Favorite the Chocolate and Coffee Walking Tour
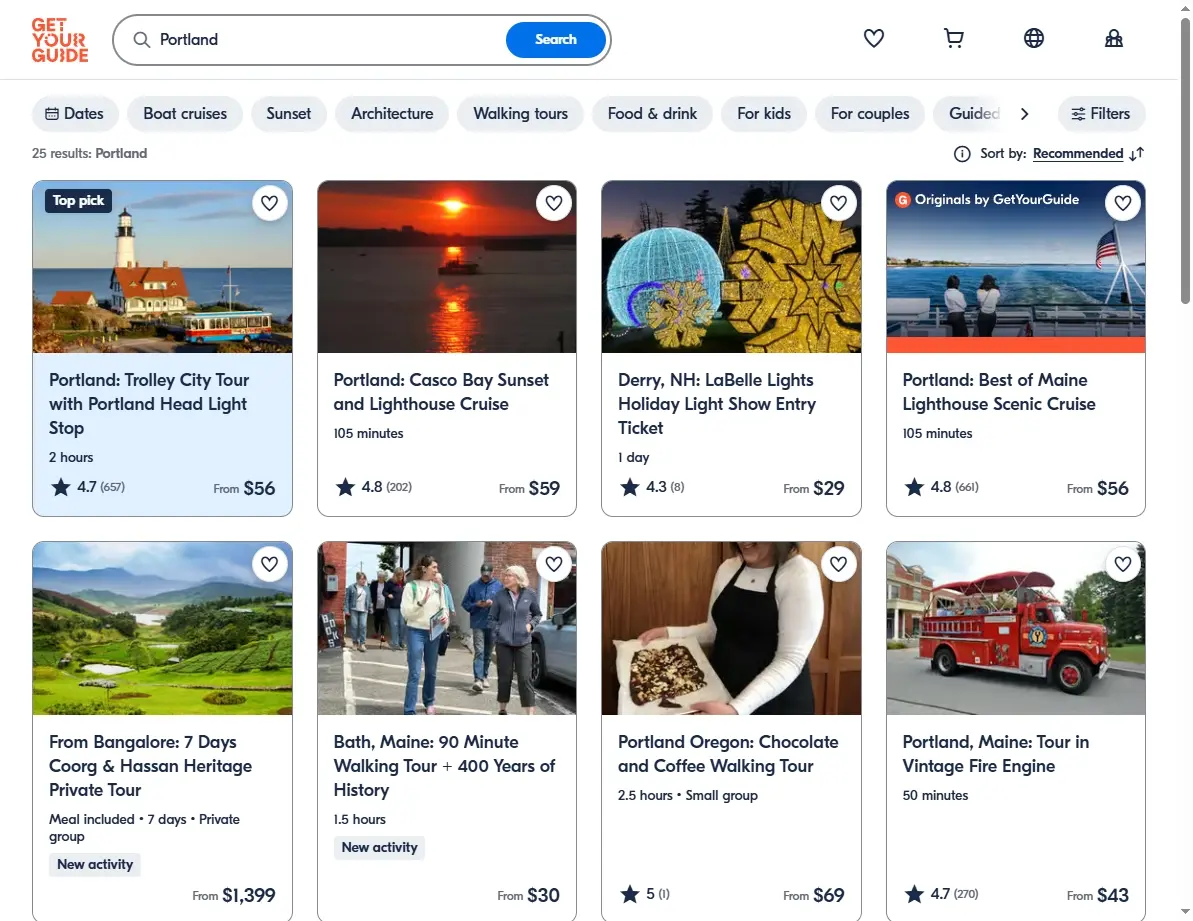Image resolution: width=1193 pixels, height=921 pixels. click(x=838, y=564)
